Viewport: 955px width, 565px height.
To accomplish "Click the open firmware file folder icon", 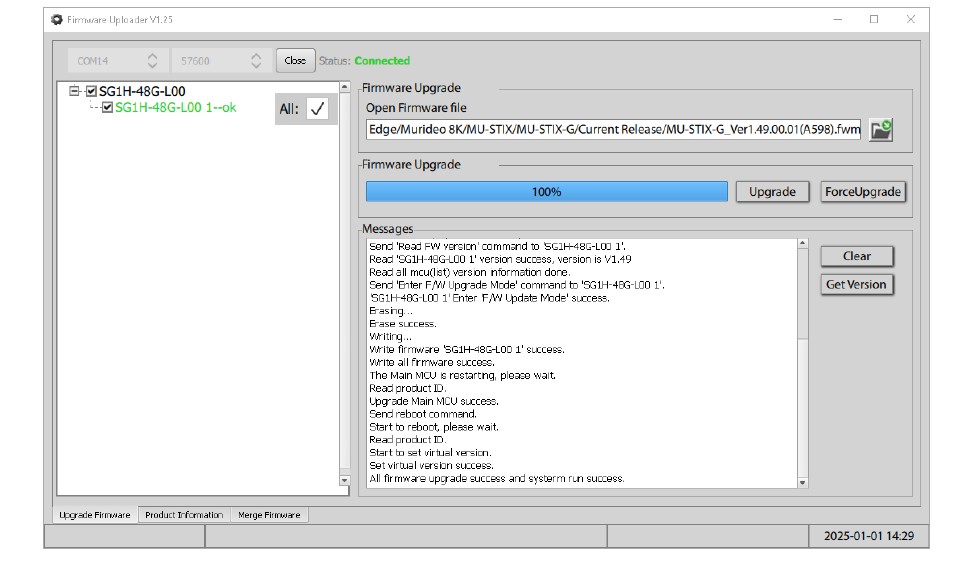I will click(x=880, y=130).
